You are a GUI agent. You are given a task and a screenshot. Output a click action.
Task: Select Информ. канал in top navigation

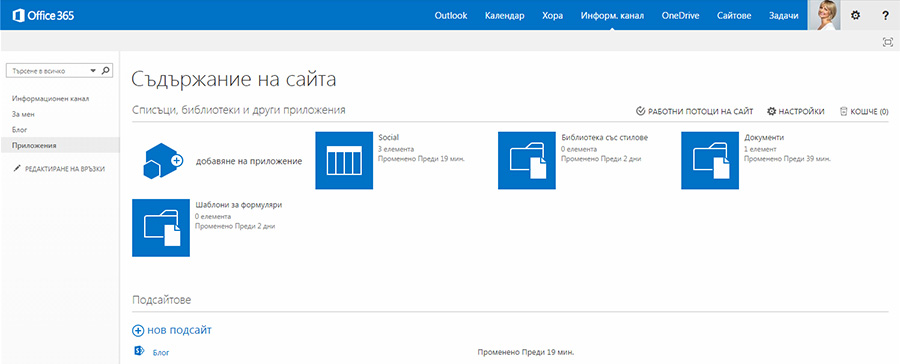612,16
